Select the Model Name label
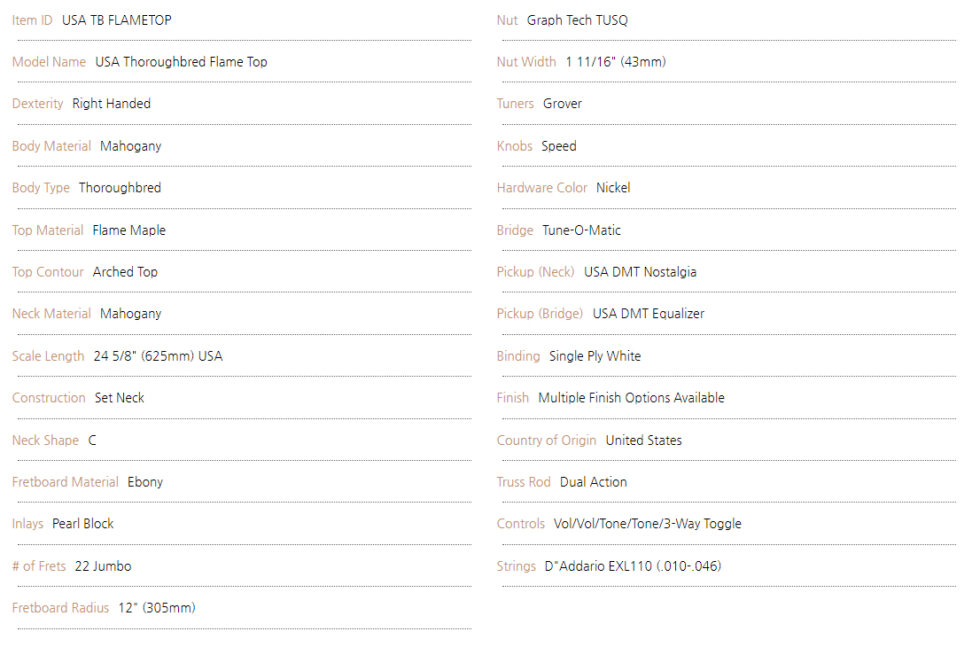The height and width of the screenshot is (655, 980). (49, 62)
